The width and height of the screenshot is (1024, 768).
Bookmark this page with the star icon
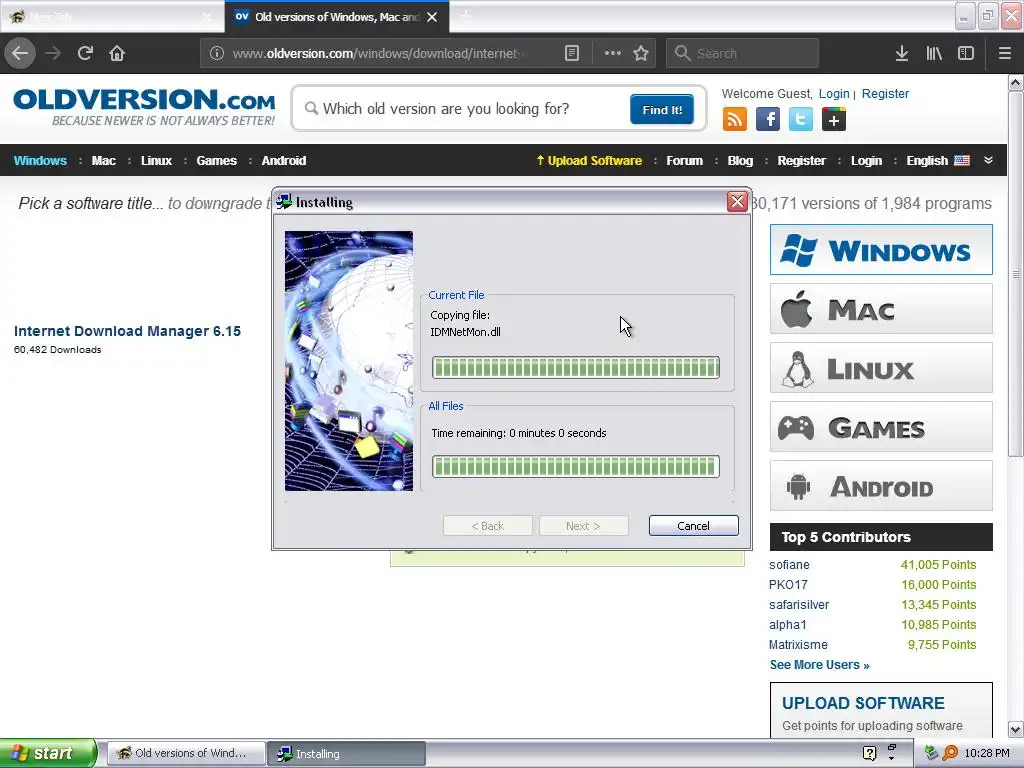[641, 53]
